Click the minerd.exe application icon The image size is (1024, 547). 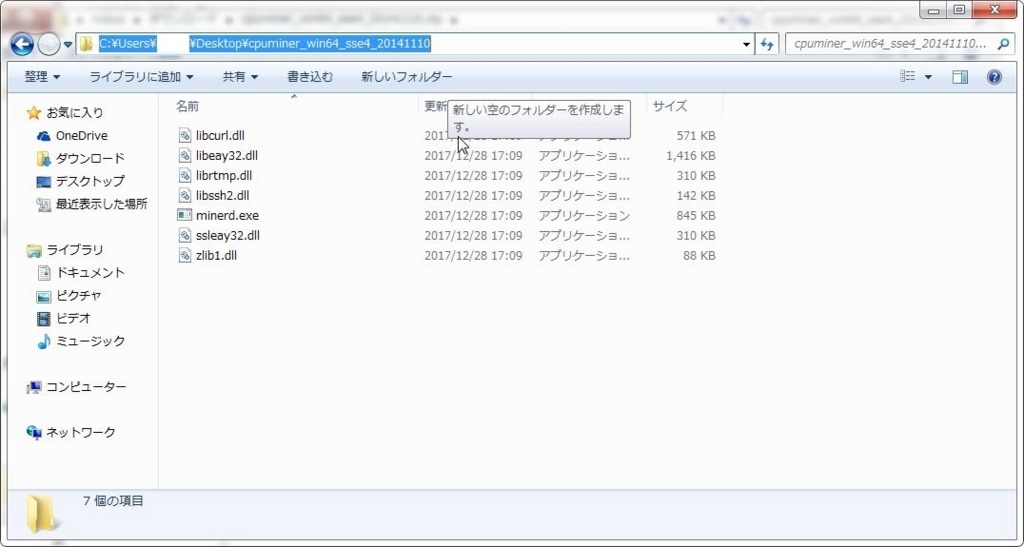click(185, 215)
